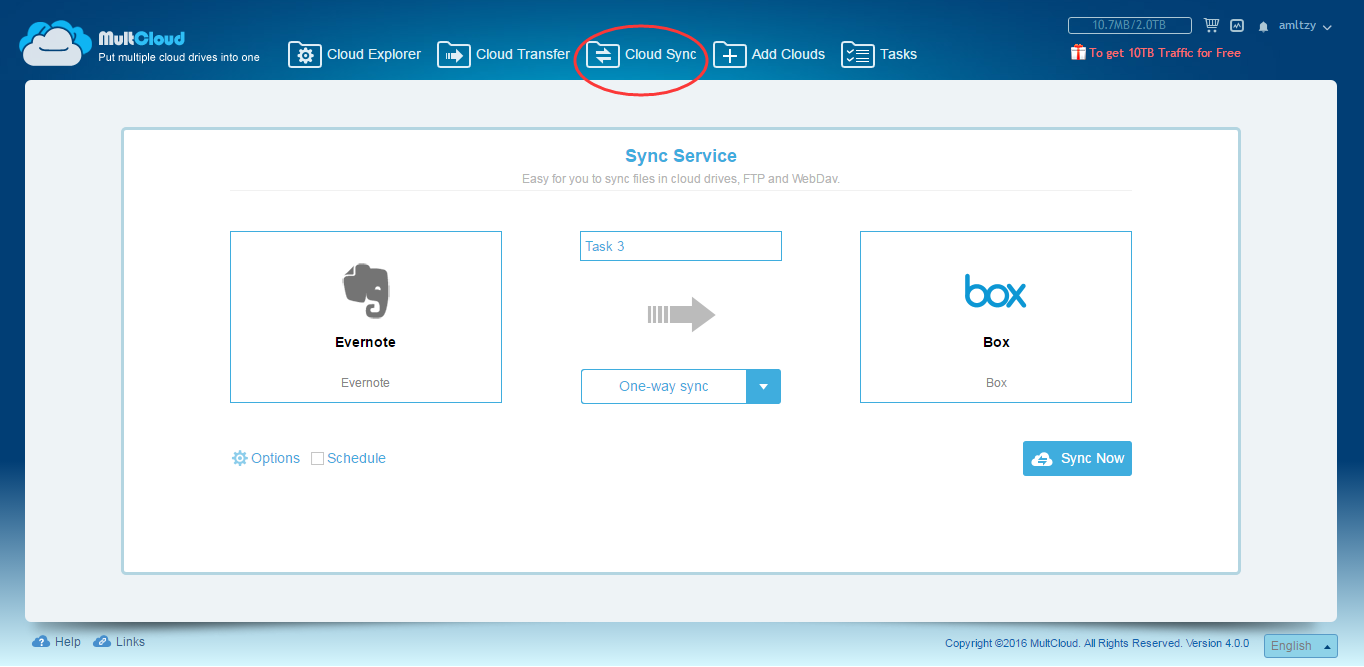Screen dimensions: 1364x667
Task: Open the Tasks list
Action: (879, 54)
